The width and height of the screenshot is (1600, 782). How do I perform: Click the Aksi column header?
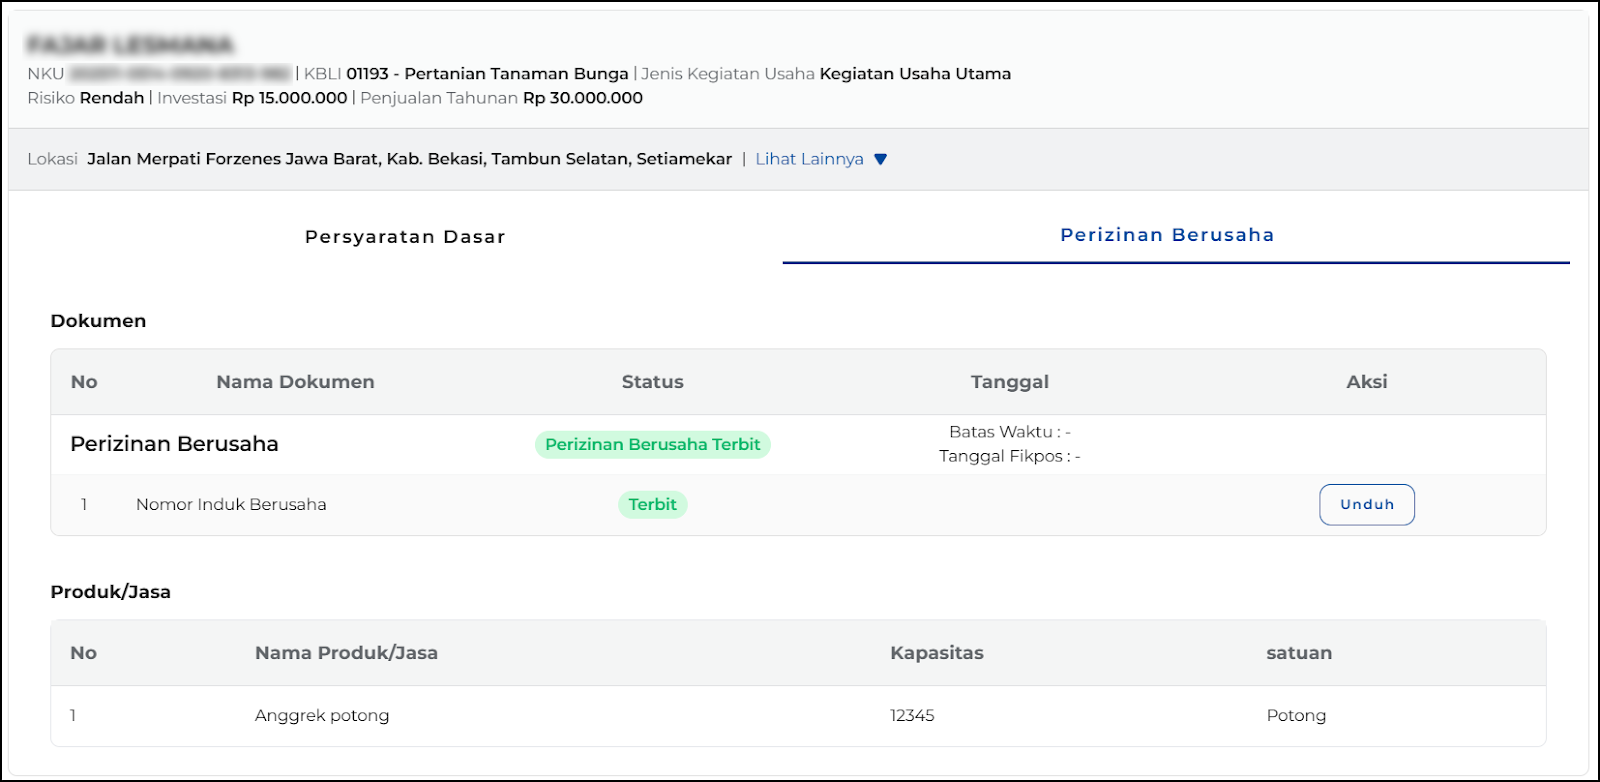(1366, 382)
